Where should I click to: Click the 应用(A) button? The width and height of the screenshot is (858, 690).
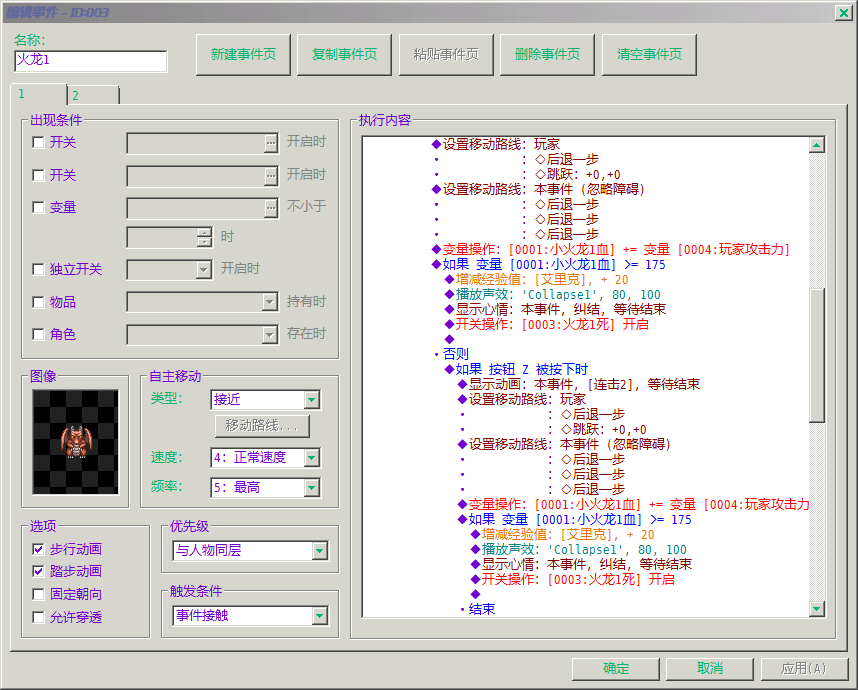[x=804, y=669]
